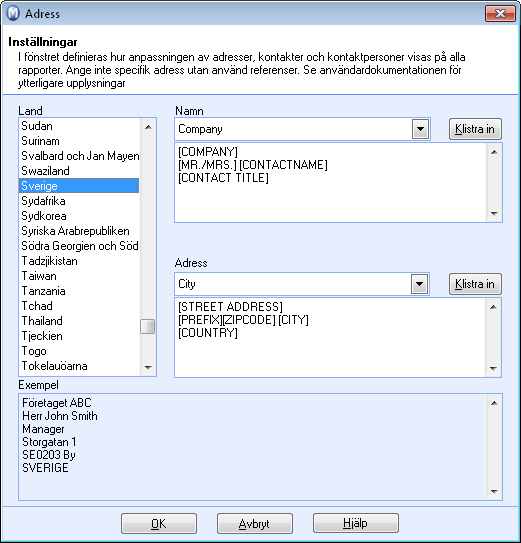This screenshot has width=521, height=543.
Task: Open the Namn Company dropdown arrow
Action: coord(420,129)
